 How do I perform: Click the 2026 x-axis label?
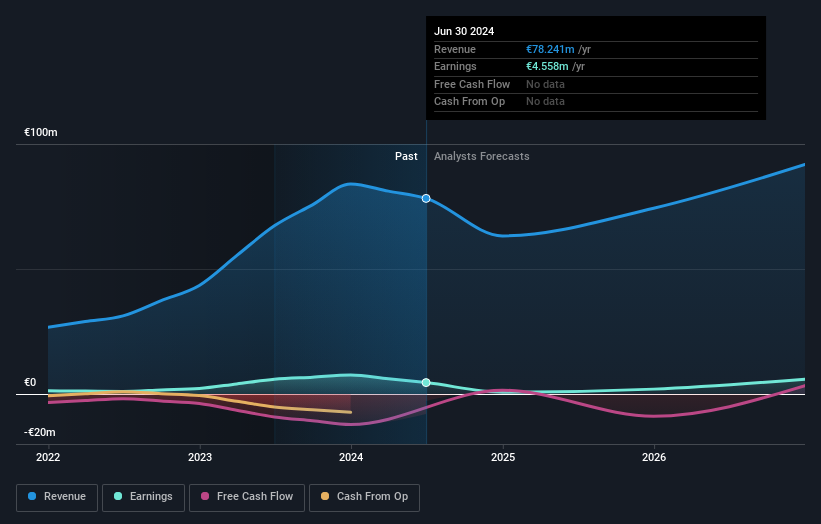[654, 457]
